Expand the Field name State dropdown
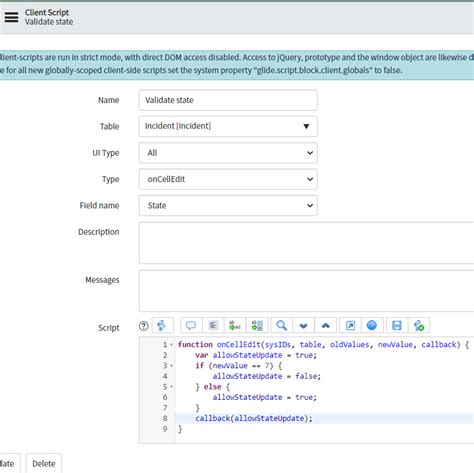This screenshot has width=474, height=473. pyautogui.click(x=228, y=205)
